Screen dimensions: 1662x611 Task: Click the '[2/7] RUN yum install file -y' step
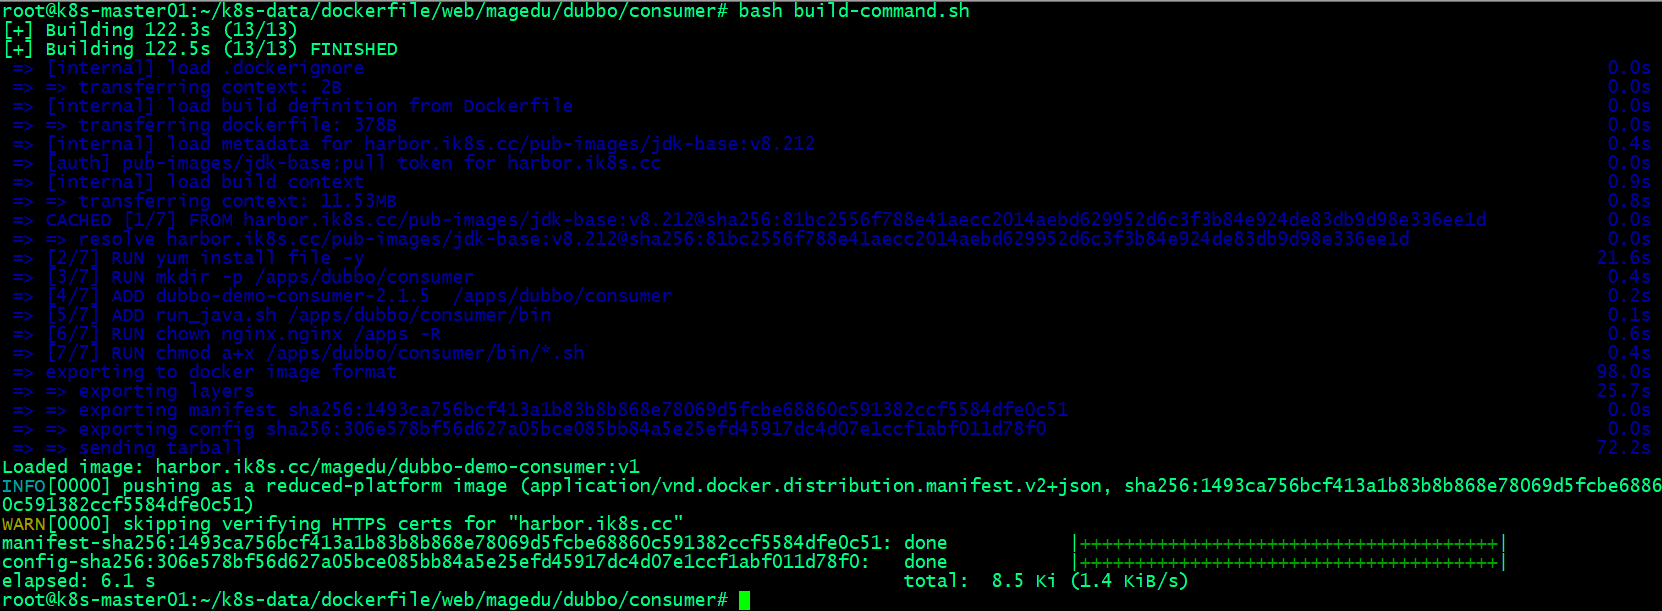[x=206, y=258]
